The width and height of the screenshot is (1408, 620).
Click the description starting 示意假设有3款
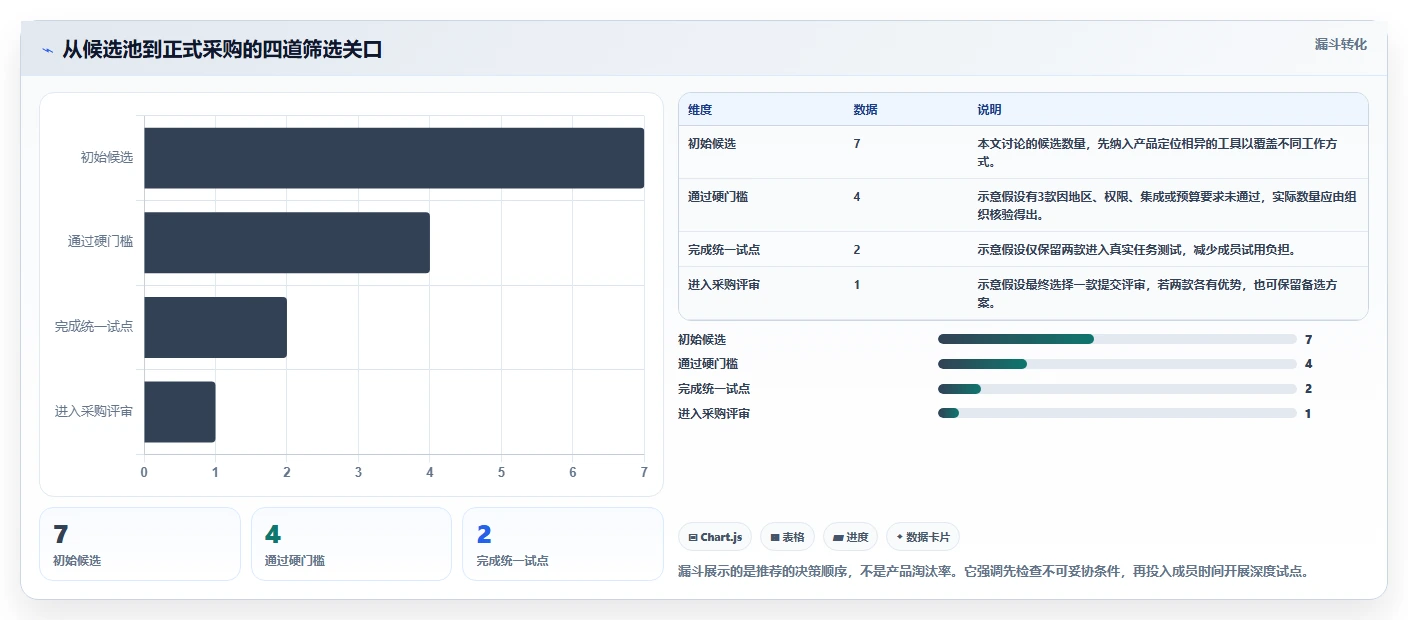1166,205
